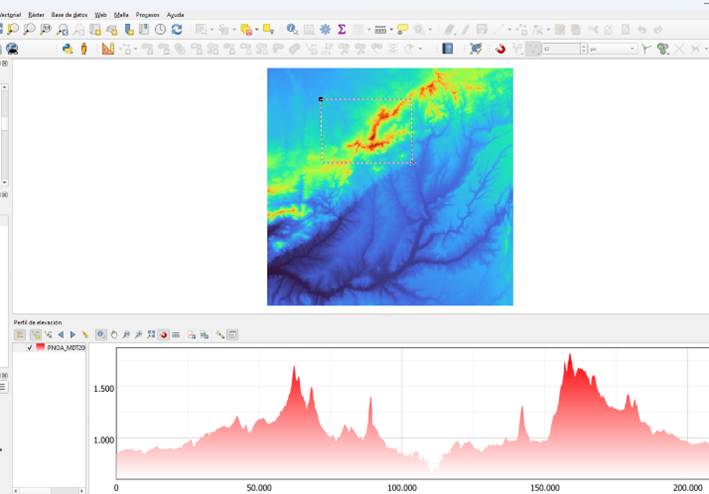This screenshot has height=494, width=709.
Task: Click the Refresh map canvas icon
Action: pos(177,30)
